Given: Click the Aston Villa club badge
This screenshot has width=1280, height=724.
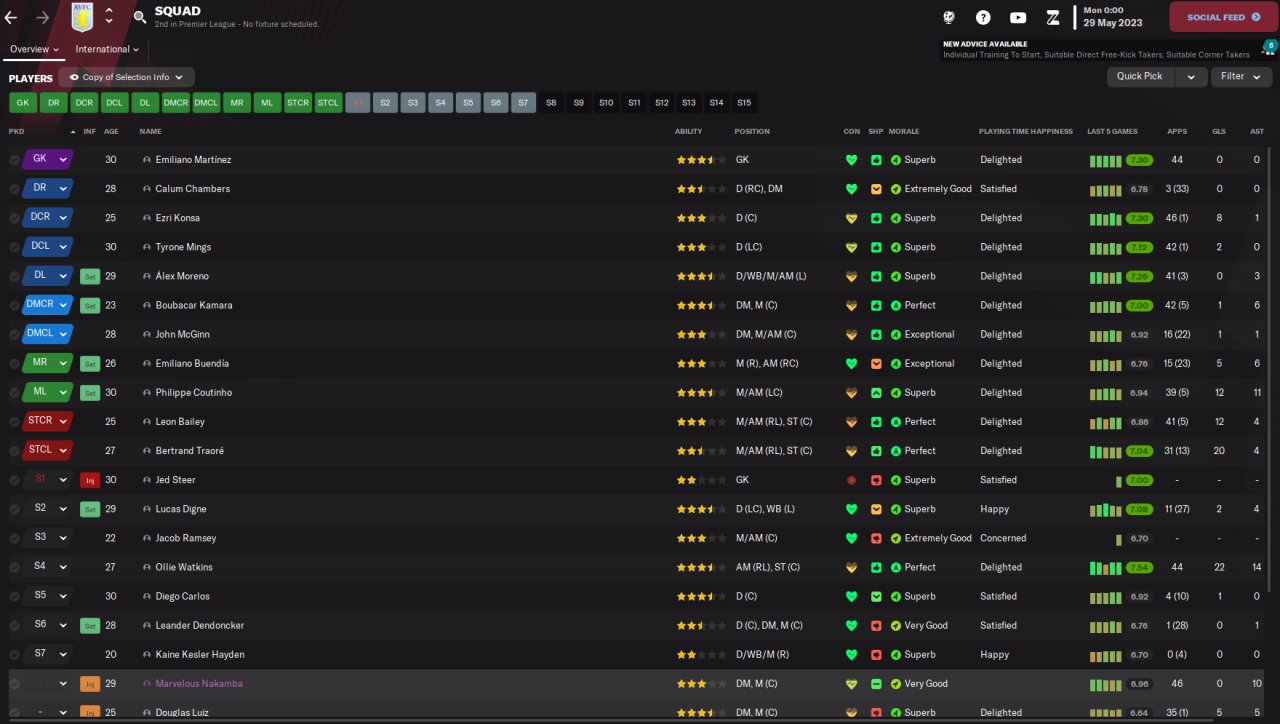Looking at the screenshot, I should click(x=82, y=17).
